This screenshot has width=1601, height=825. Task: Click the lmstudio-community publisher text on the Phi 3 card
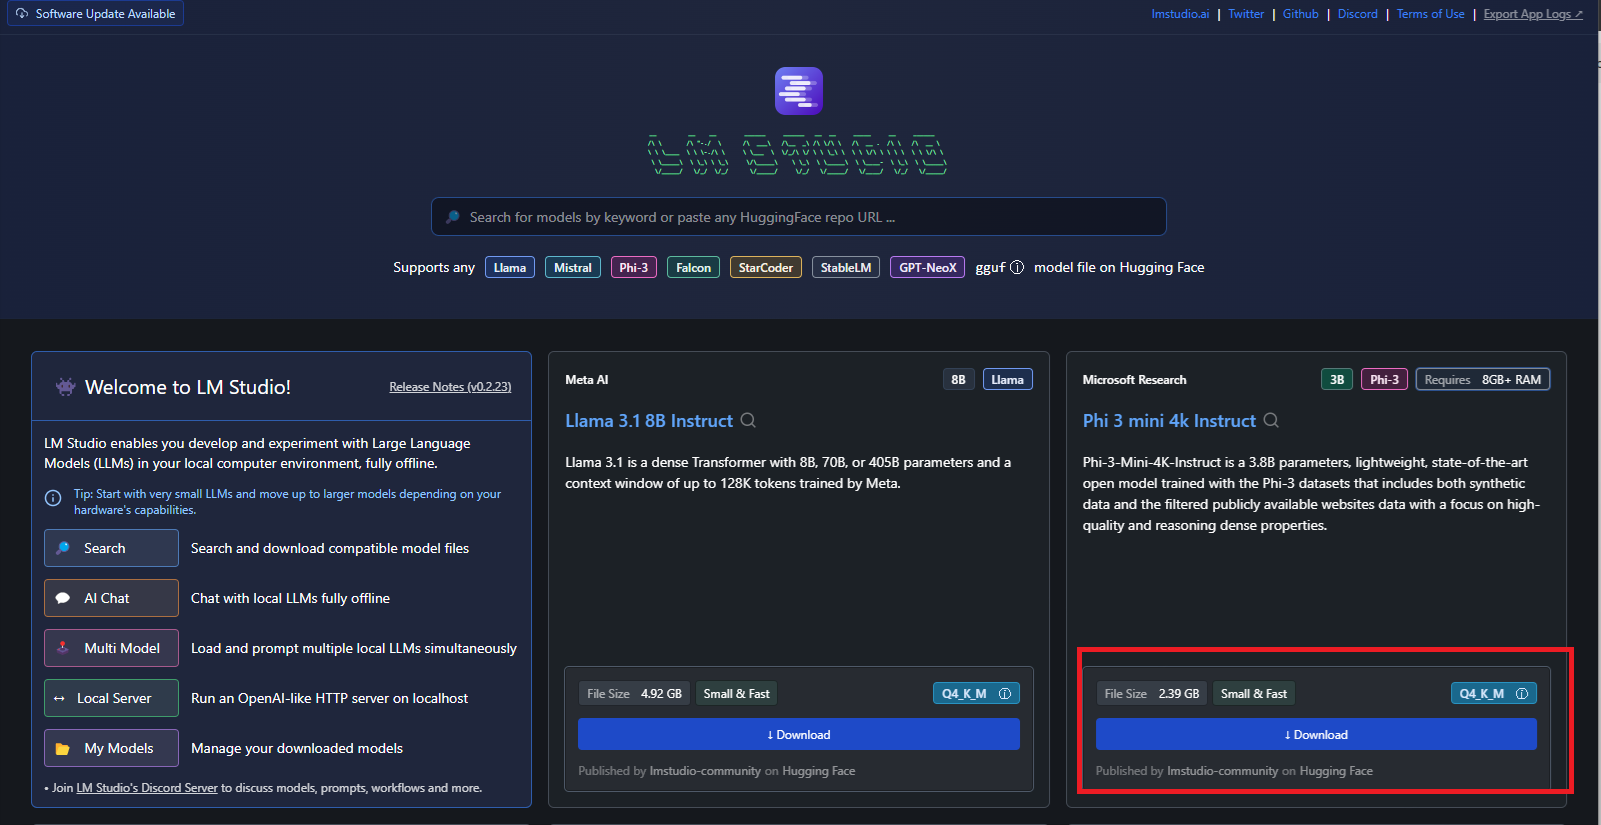point(1223,771)
